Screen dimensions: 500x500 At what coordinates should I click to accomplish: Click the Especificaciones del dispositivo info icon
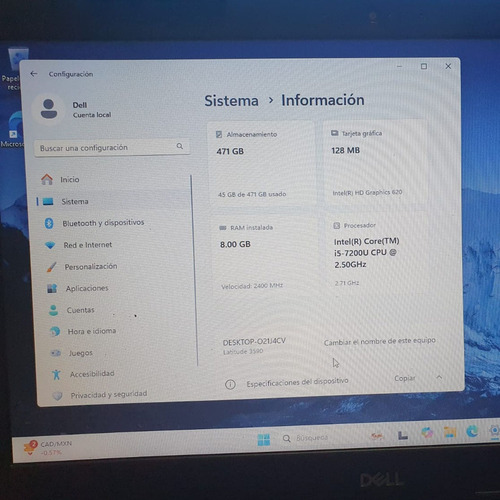[x=230, y=385]
